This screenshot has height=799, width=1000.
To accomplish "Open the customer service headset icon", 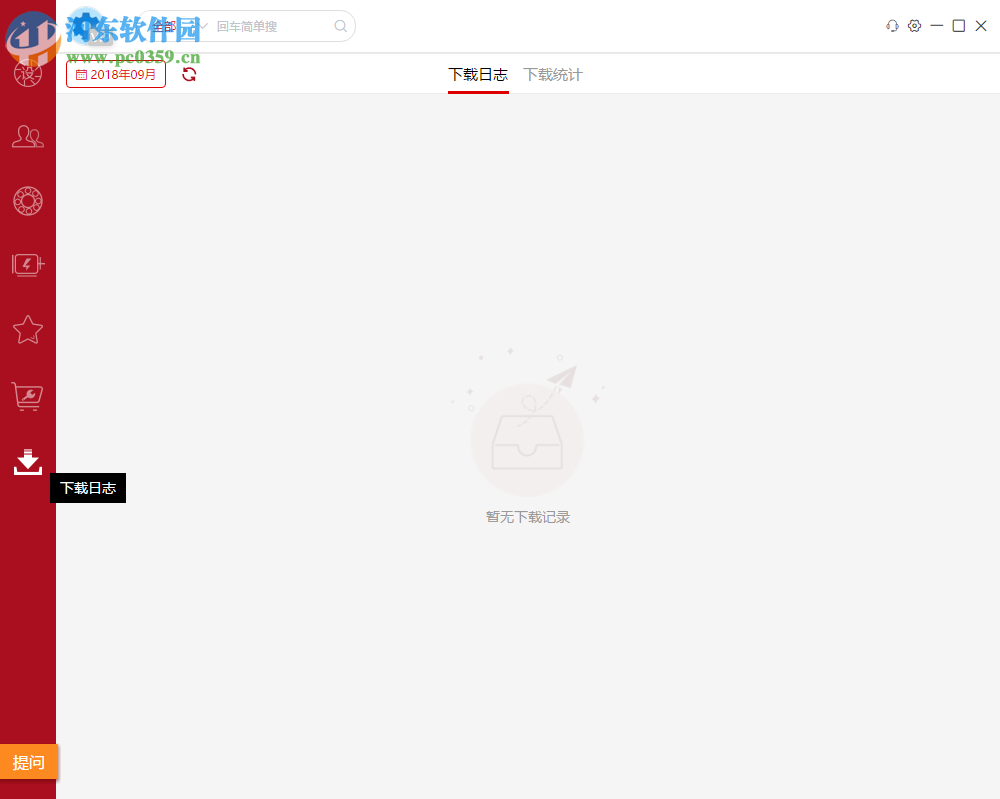I will coord(892,25).
